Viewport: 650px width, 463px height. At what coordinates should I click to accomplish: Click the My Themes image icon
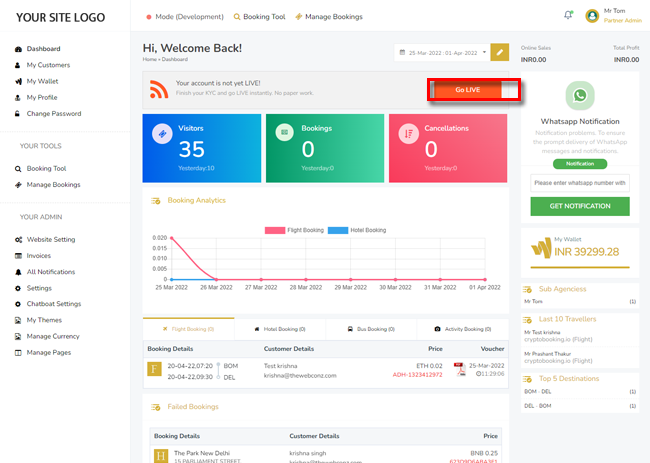coord(18,320)
